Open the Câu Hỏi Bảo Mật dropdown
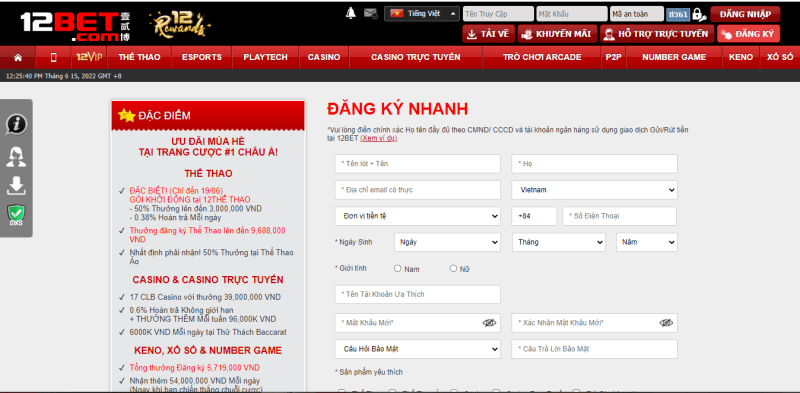800x393 pixels. pyautogui.click(x=418, y=349)
